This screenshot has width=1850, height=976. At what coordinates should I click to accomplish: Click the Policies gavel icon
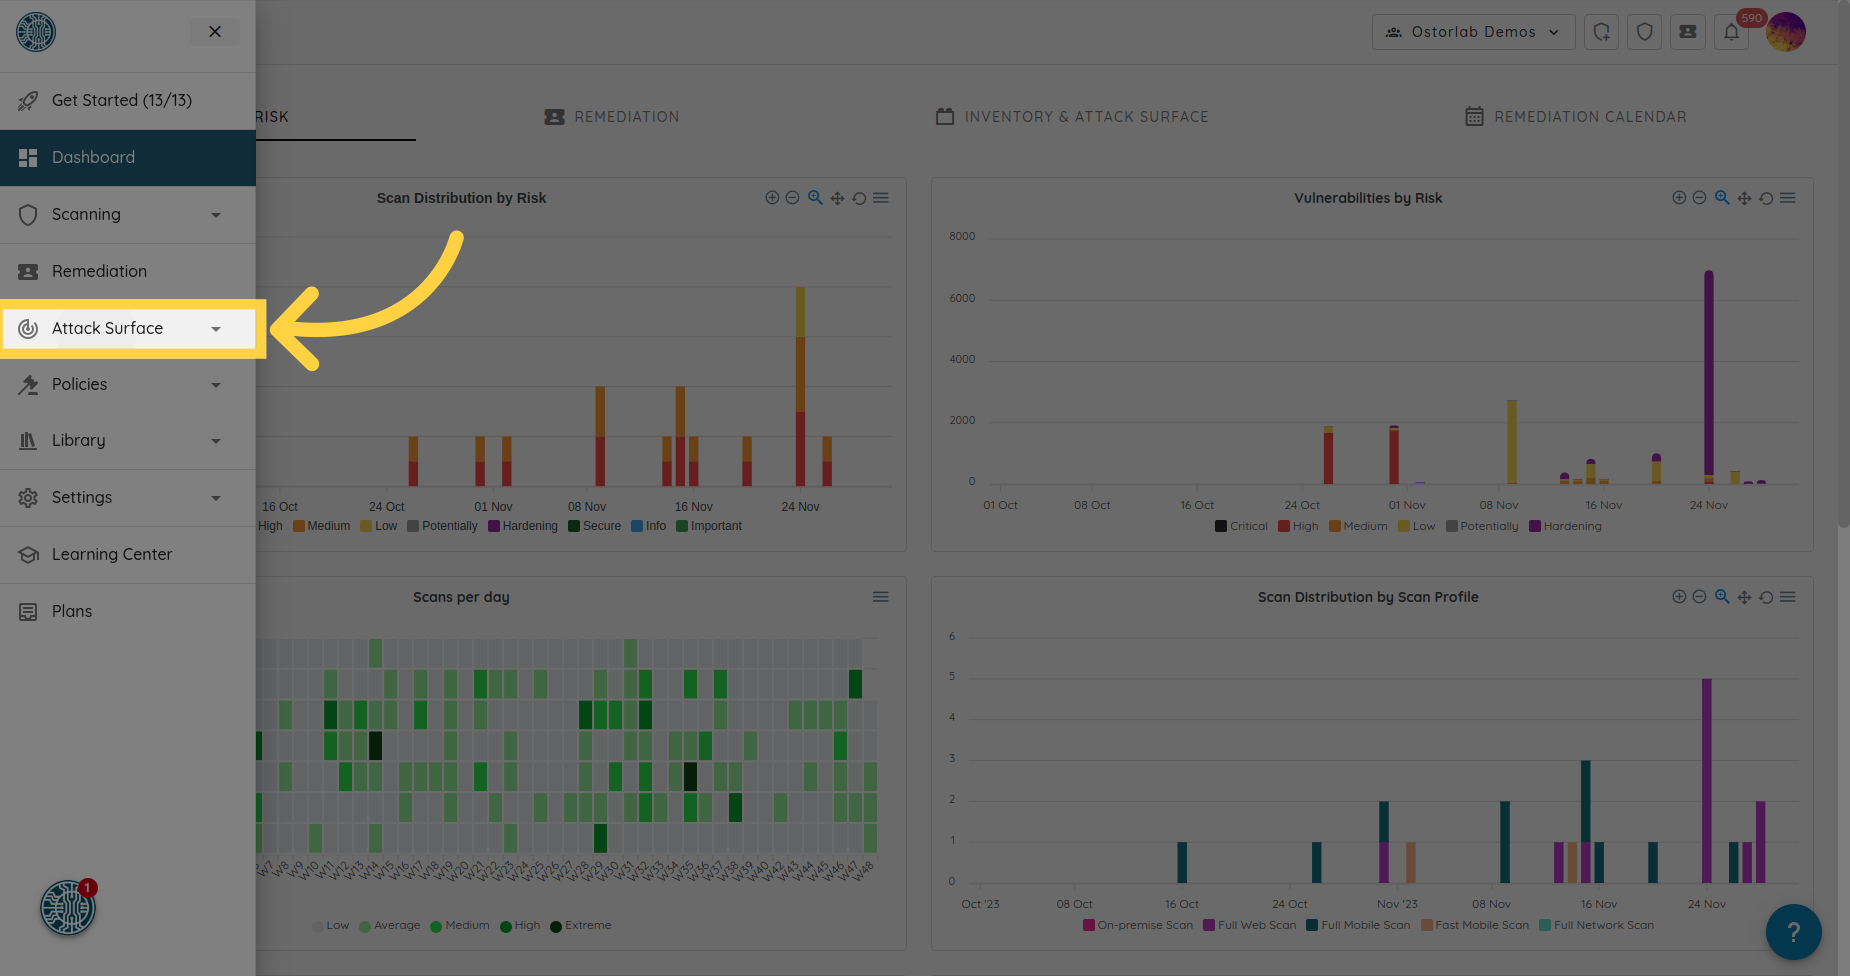pos(28,385)
